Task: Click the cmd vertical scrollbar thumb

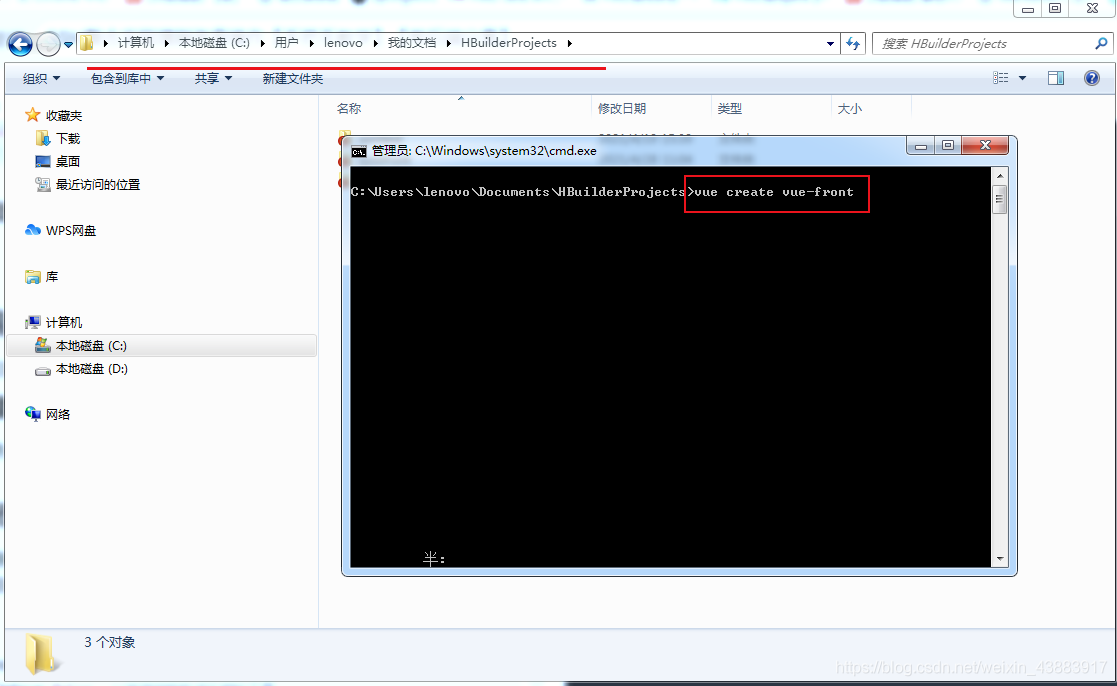Action: pos(1000,199)
